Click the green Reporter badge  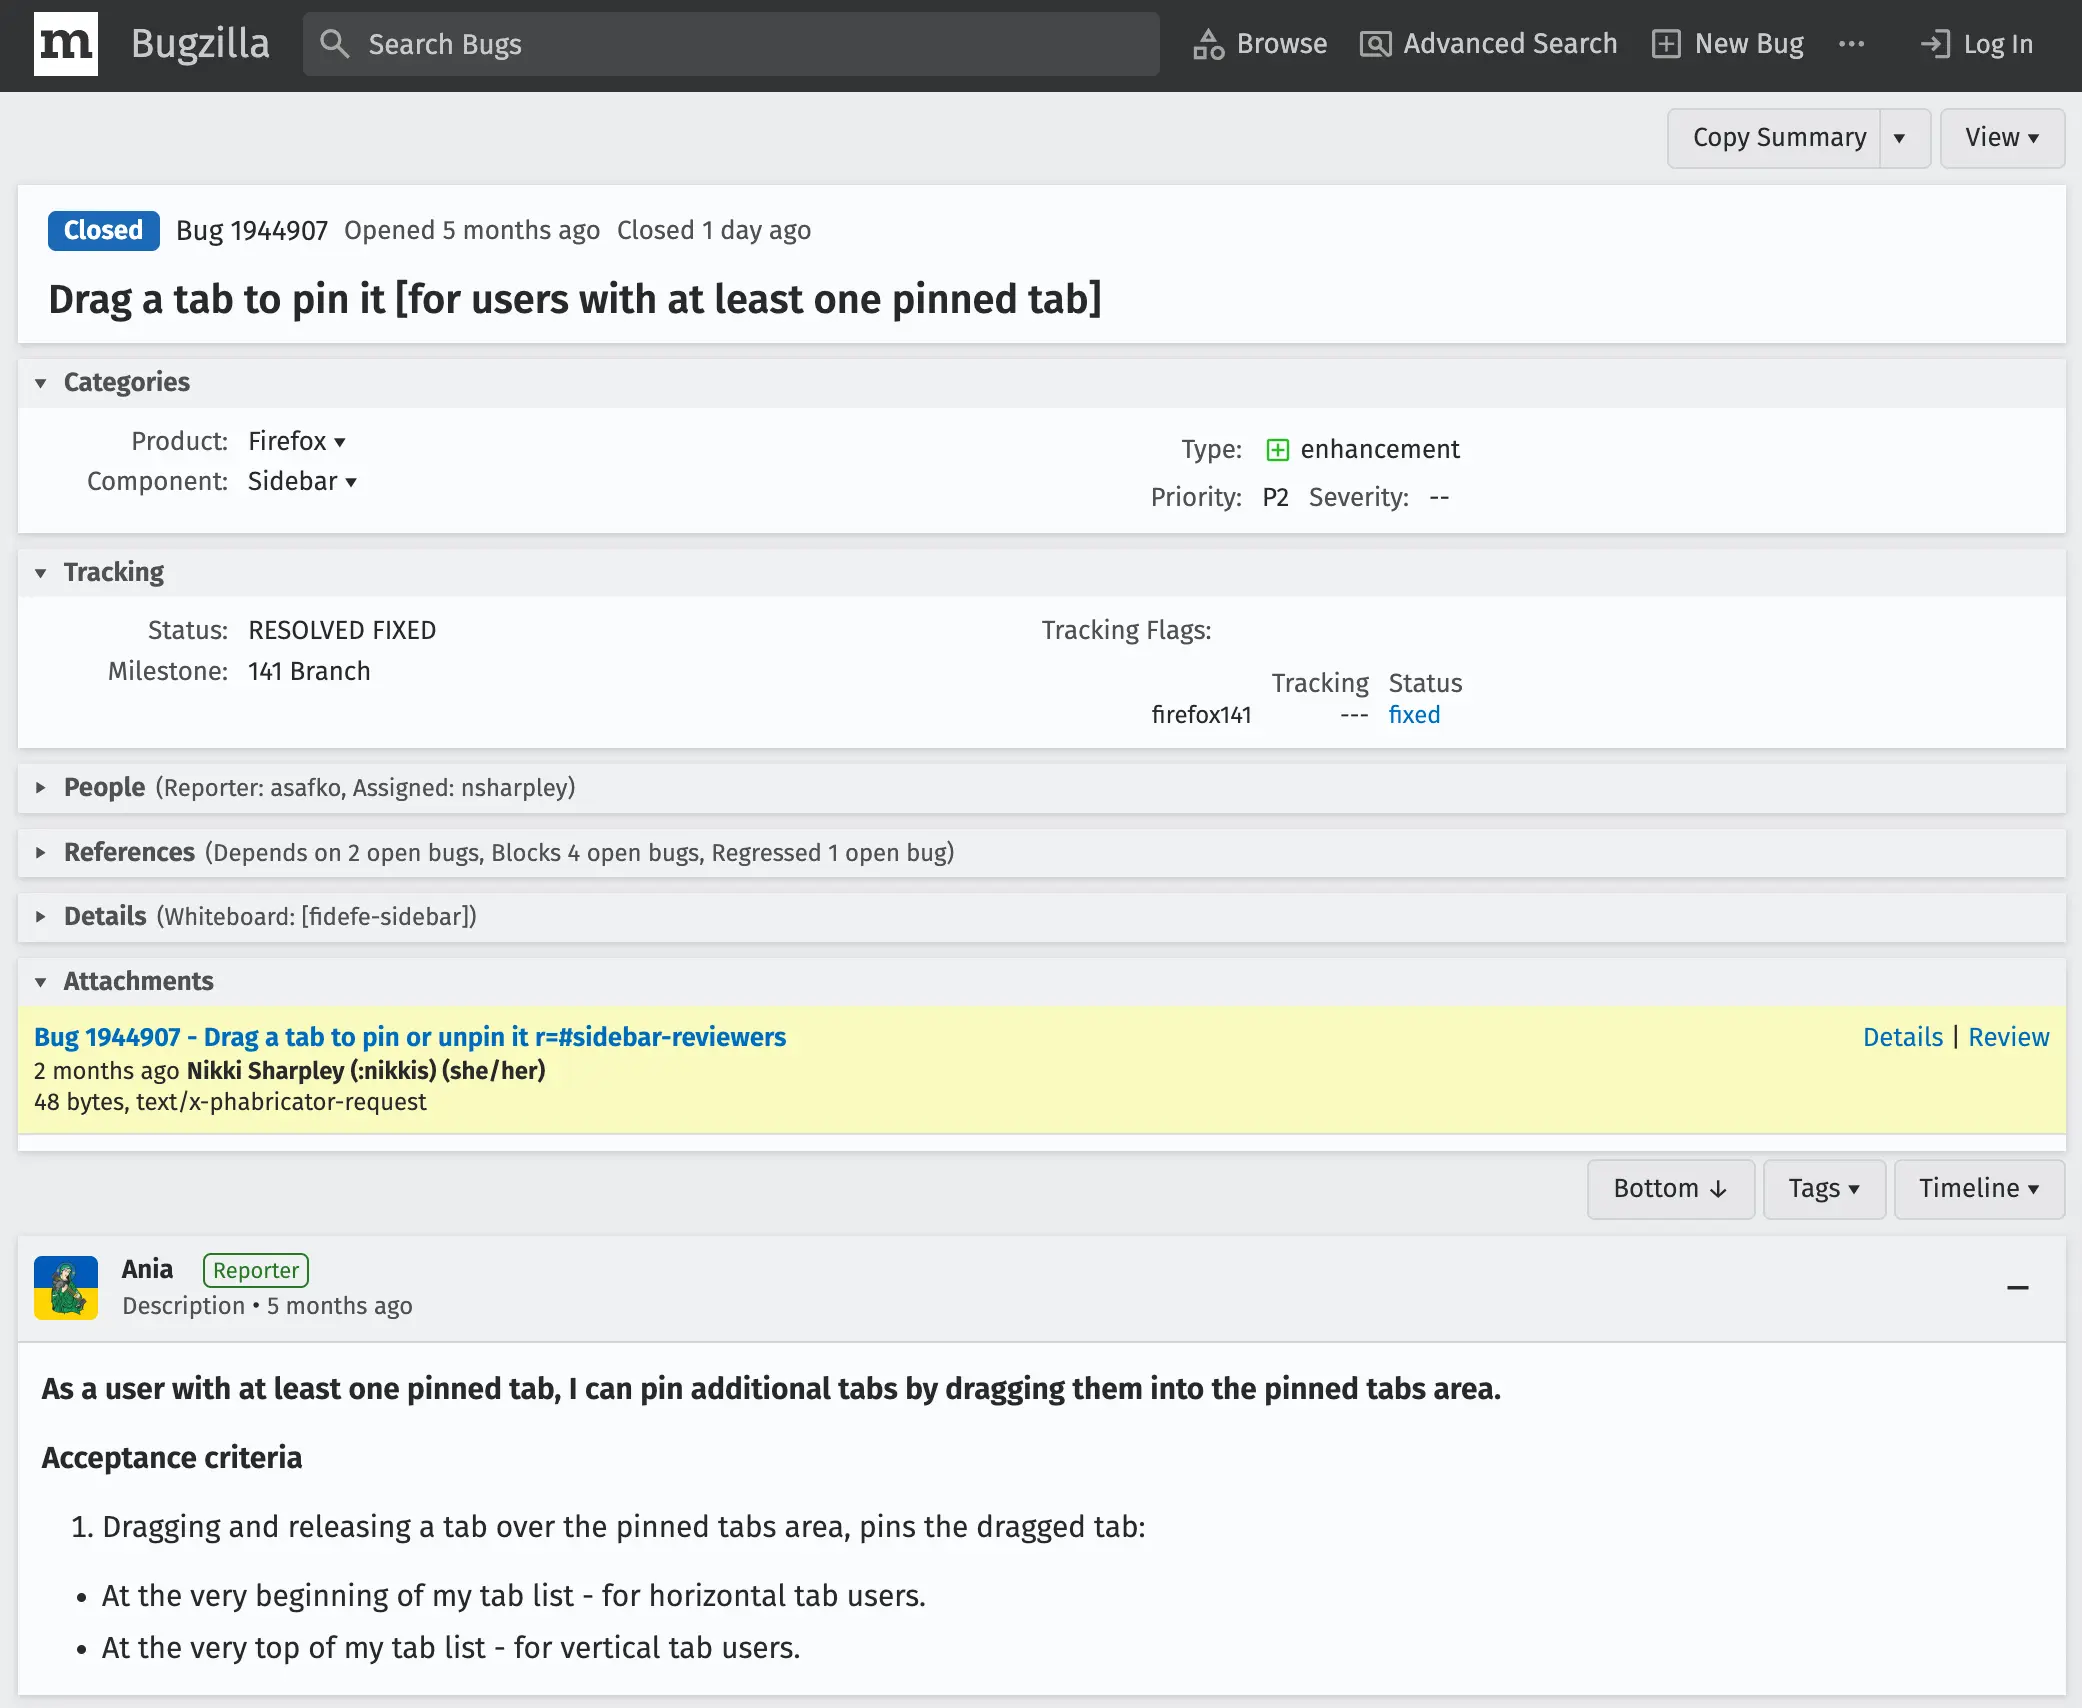click(256, 1271)
